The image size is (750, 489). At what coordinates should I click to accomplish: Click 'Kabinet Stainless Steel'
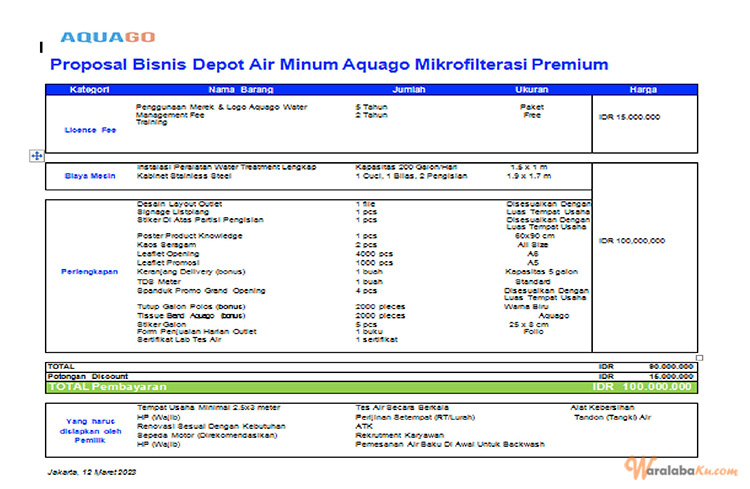pyautogui.click(x=184, y=176)
